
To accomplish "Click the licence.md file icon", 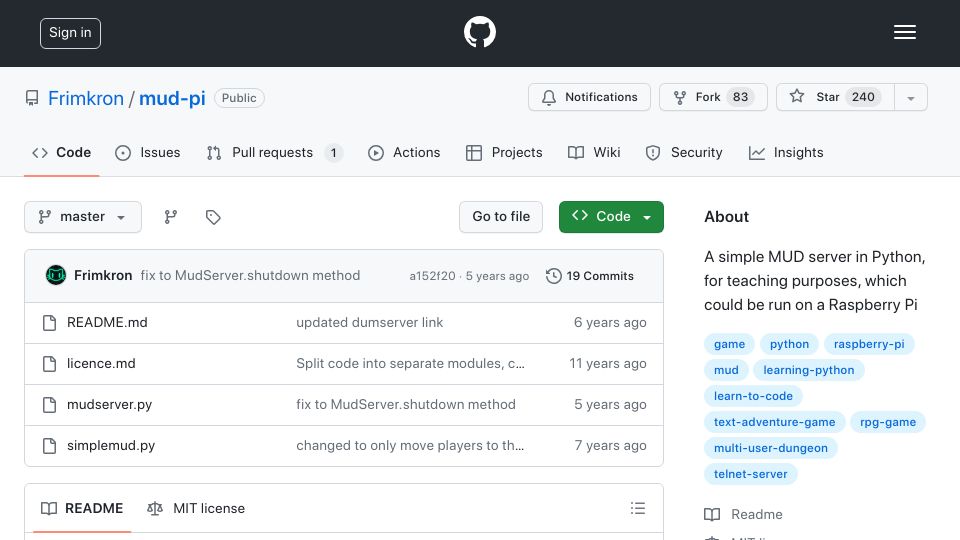I will coord(50,364).
